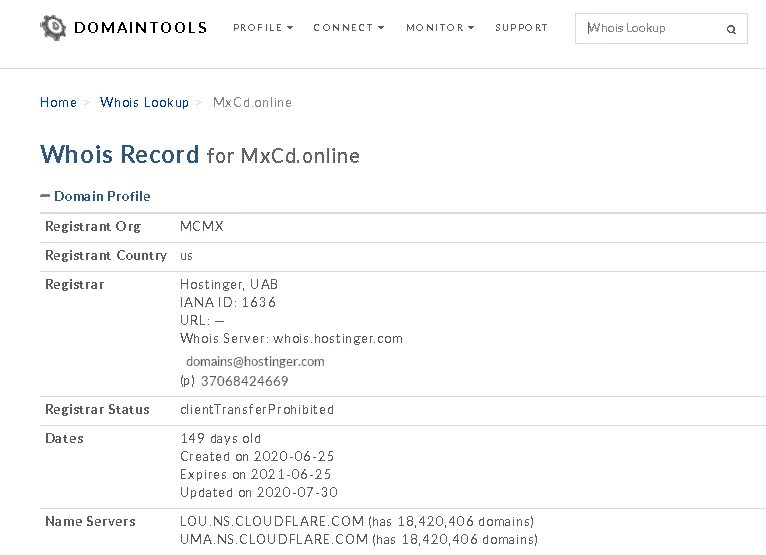Click the search magnifier icon

pos(731,29)
